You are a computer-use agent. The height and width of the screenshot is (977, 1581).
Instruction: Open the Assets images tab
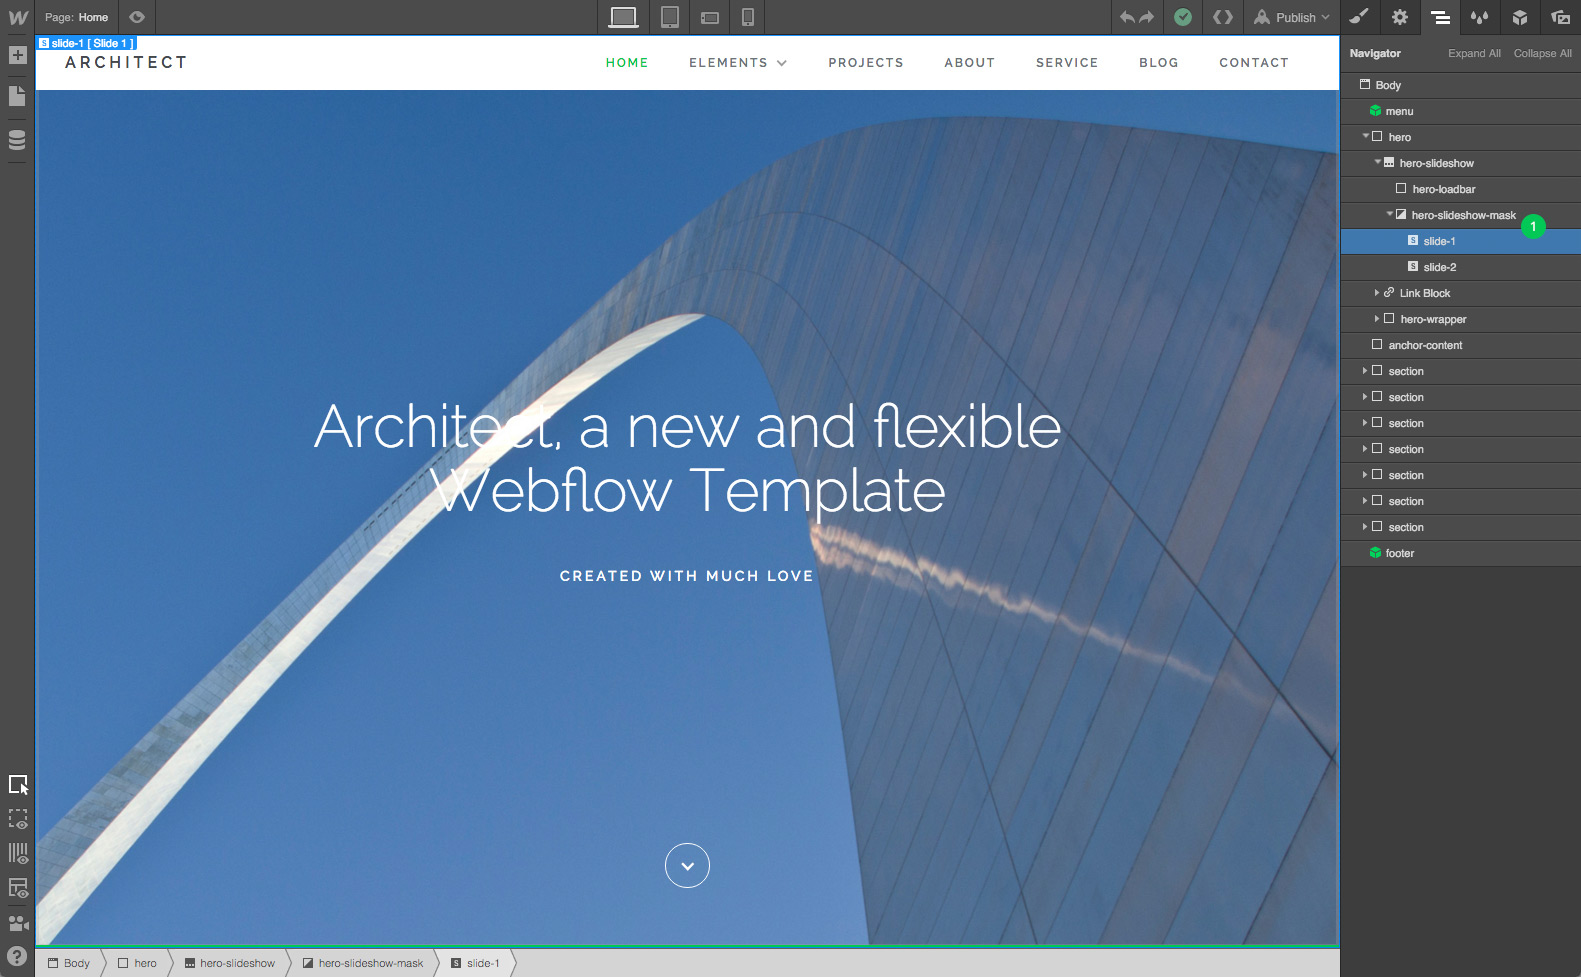pyautogui.click(x=1560, y=17)
